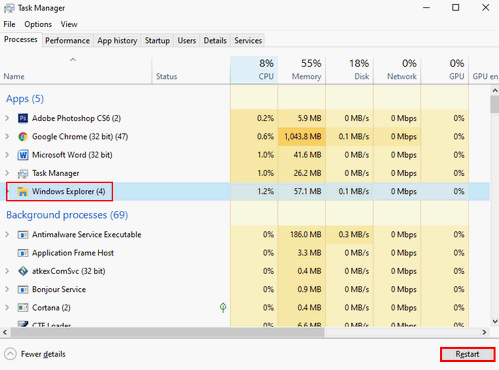Switch to the Users tab

187,41
